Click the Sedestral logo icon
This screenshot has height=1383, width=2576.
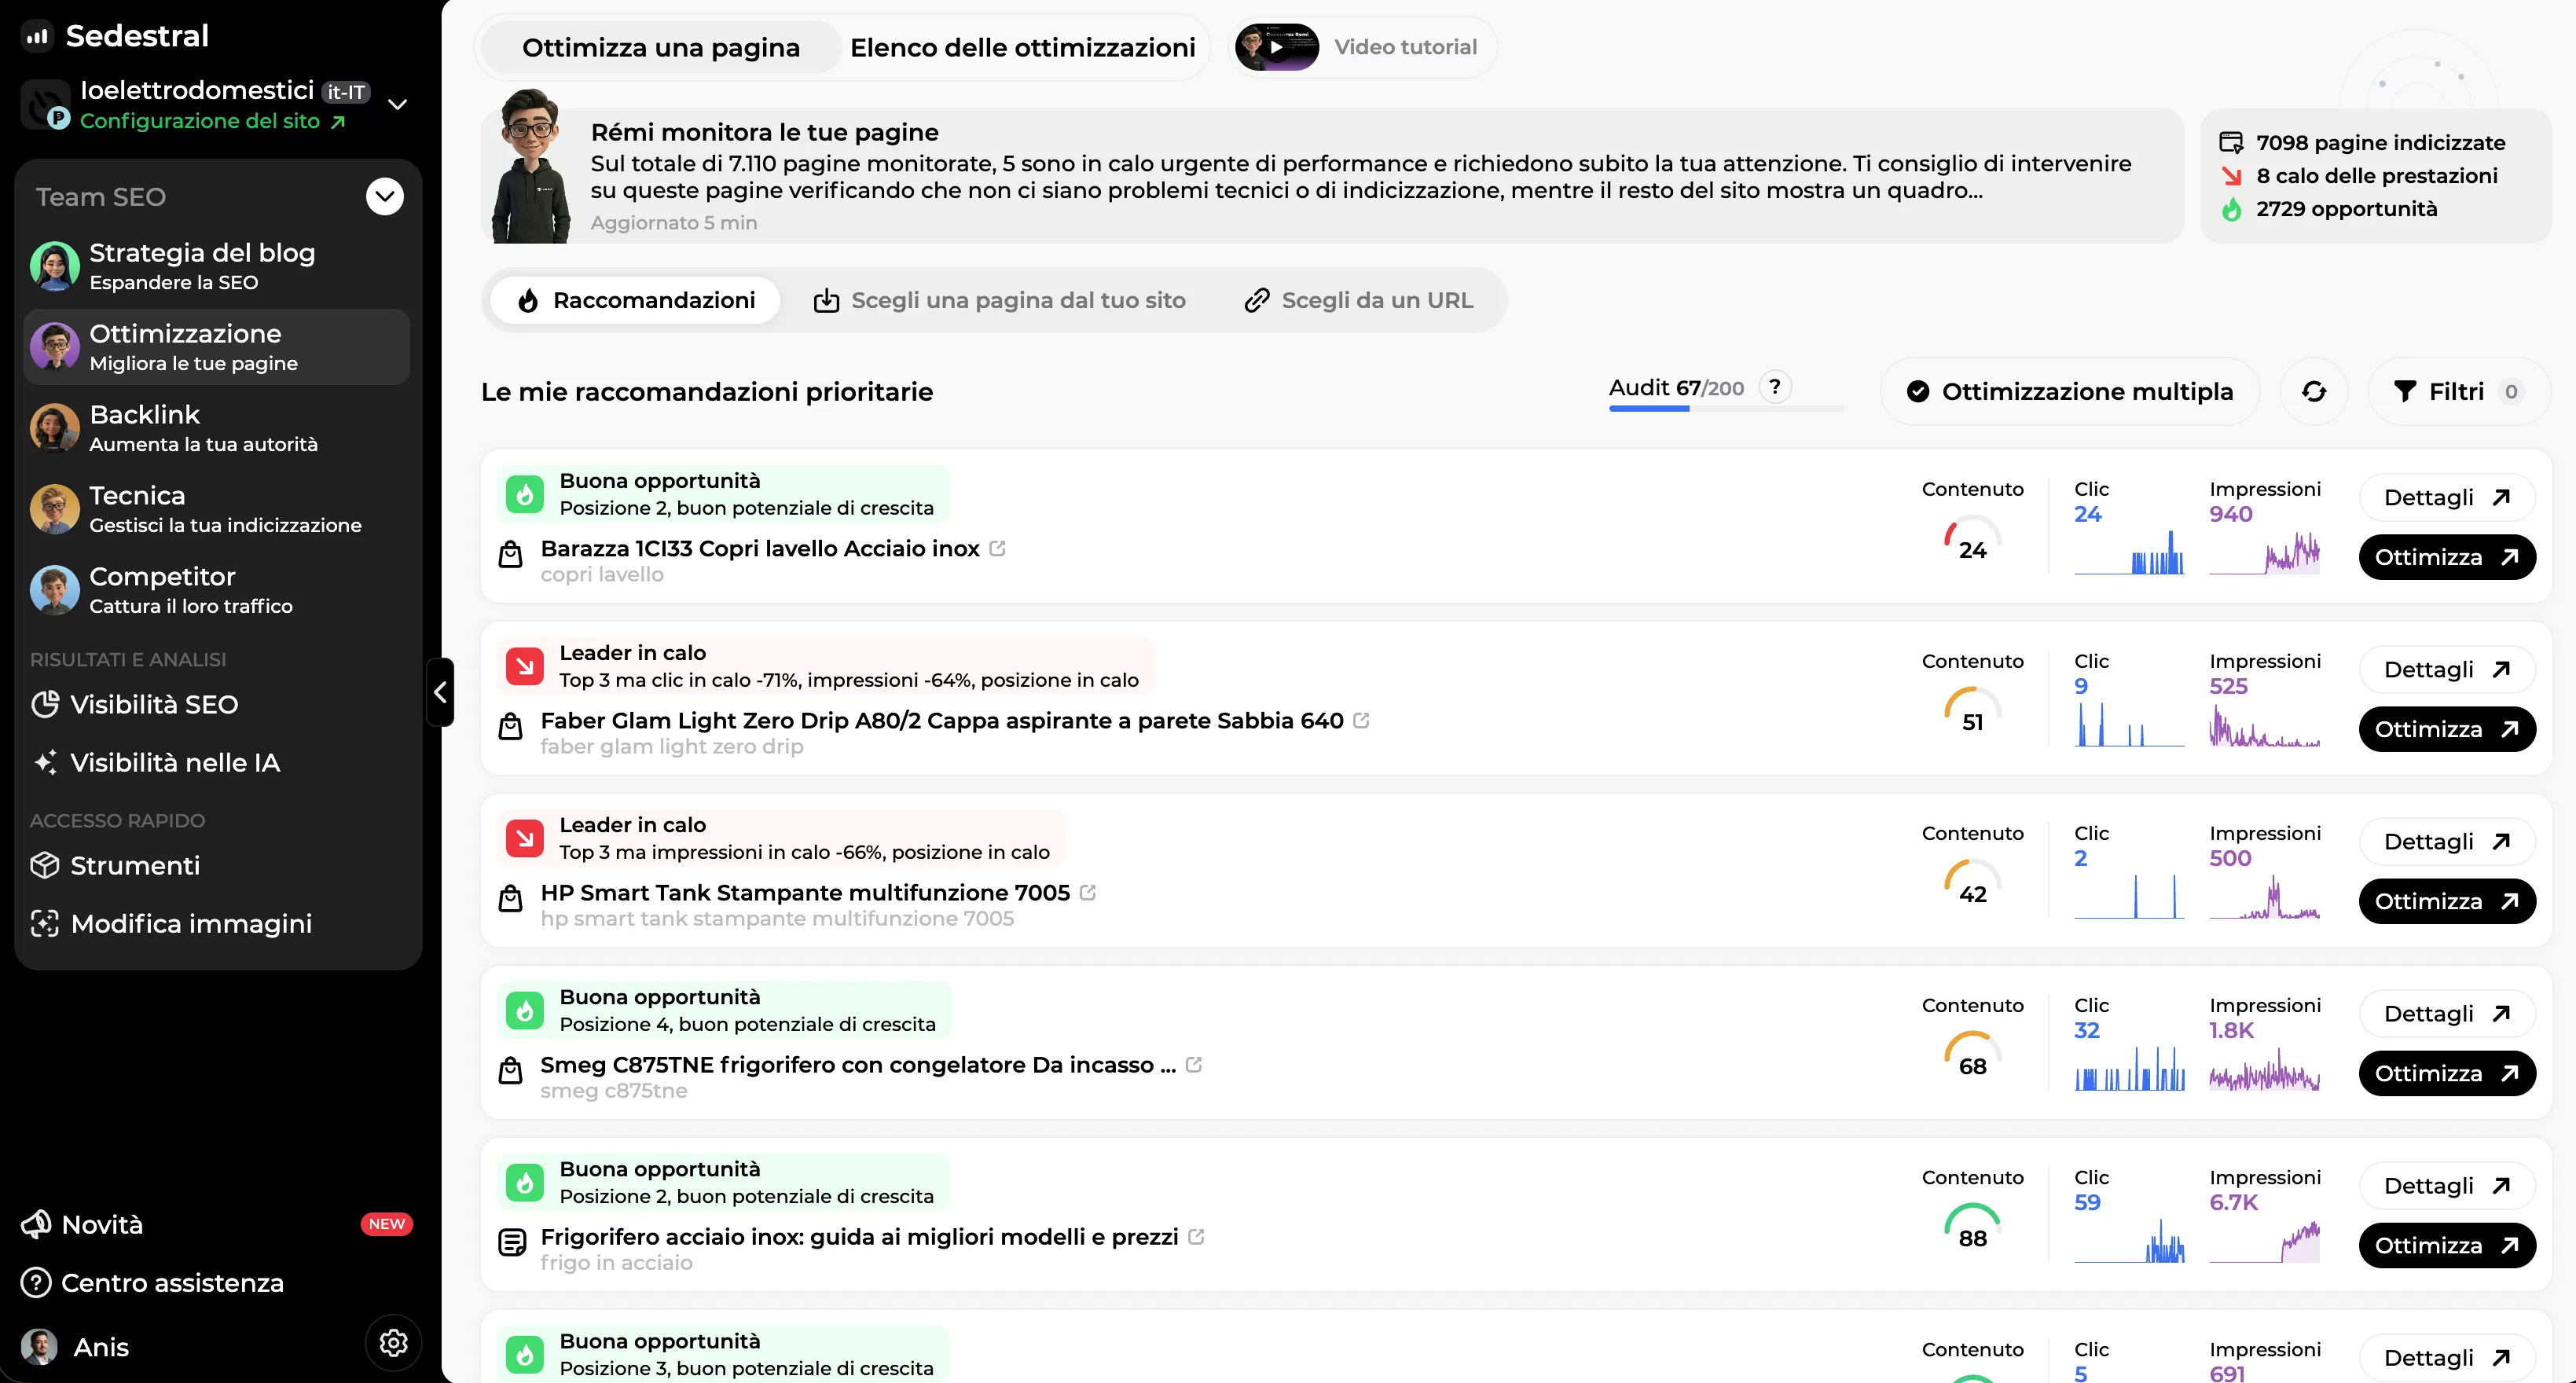click(x=38, y=36)
